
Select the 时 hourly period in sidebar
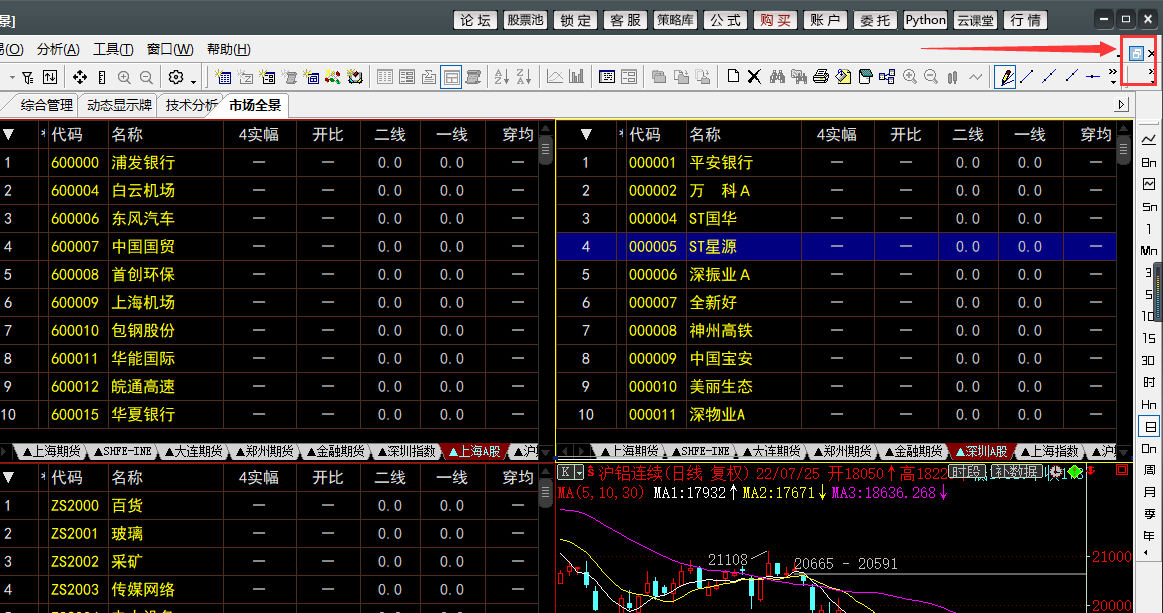1149,382
